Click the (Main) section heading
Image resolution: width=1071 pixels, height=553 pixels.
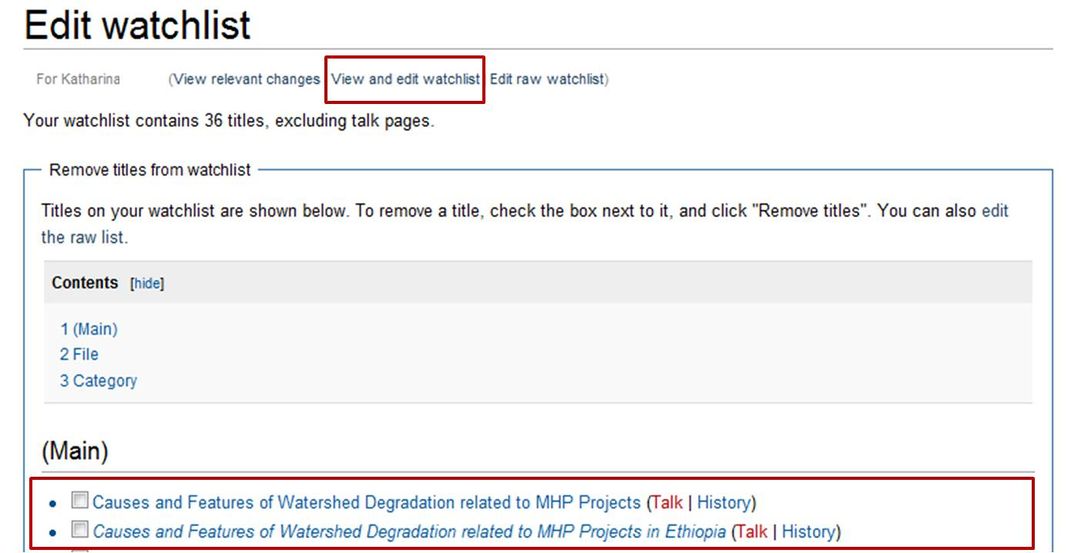click(75, 451)
